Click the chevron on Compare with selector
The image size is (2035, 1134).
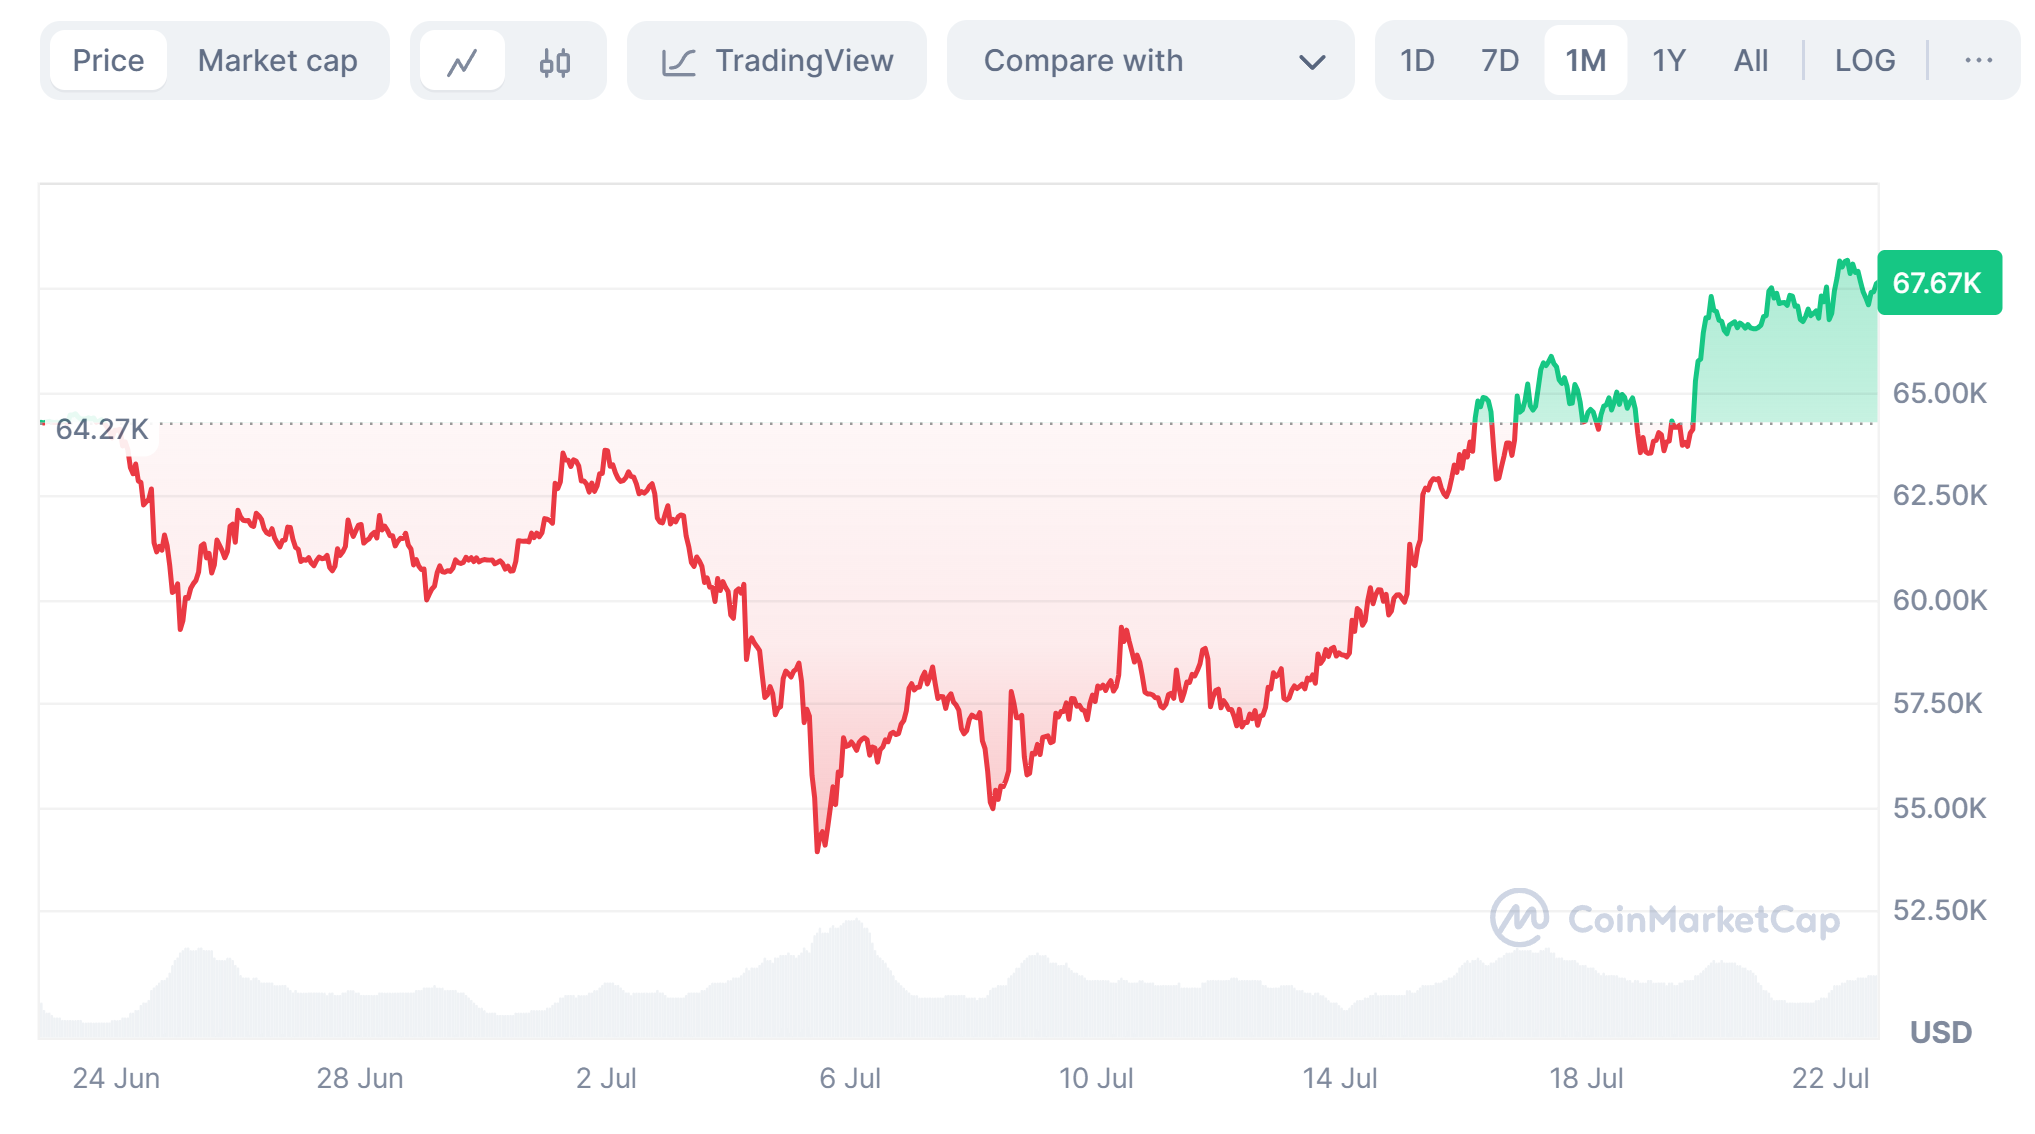point(1312,60)
